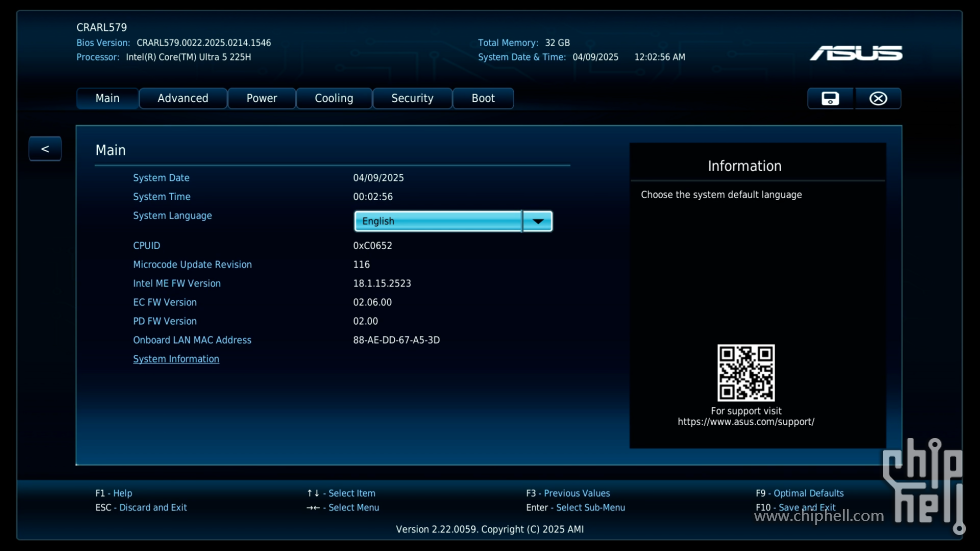Click the PD firmware value 02.00

point(366,321)
